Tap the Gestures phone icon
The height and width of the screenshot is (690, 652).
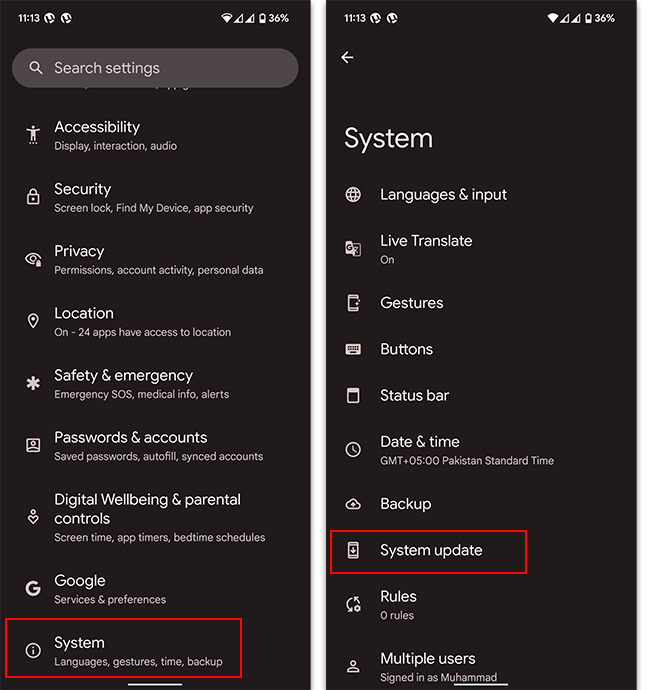353,303
